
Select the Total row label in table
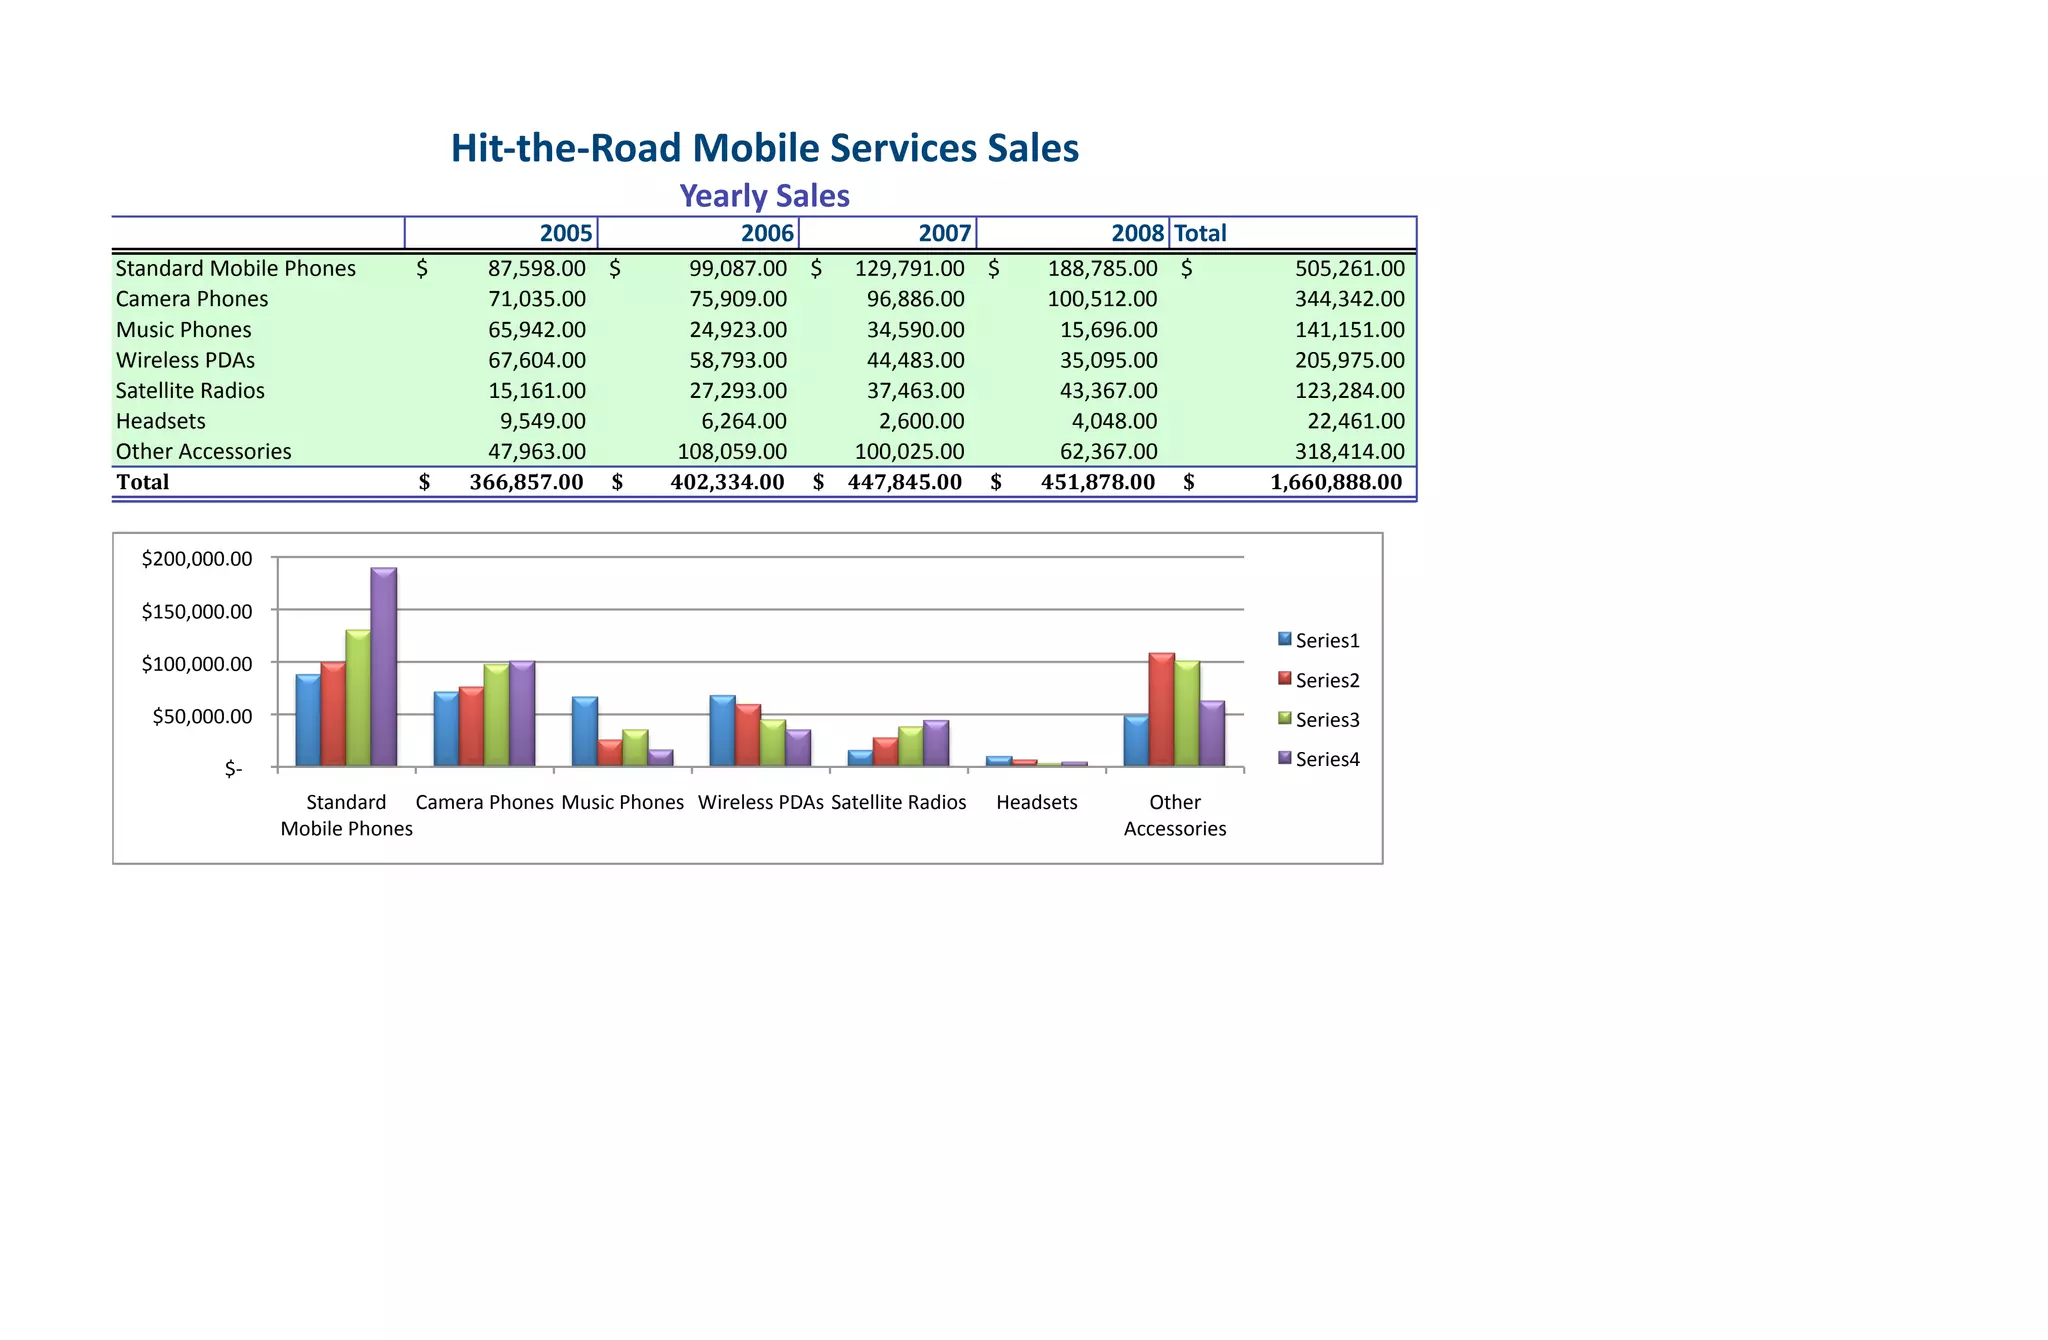(142, 482)
